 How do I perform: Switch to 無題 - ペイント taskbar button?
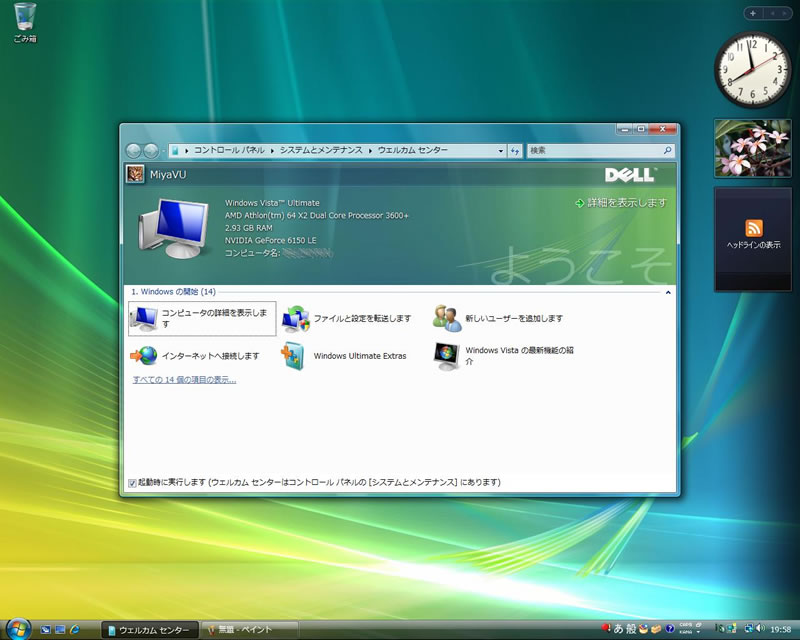[246, 630]
